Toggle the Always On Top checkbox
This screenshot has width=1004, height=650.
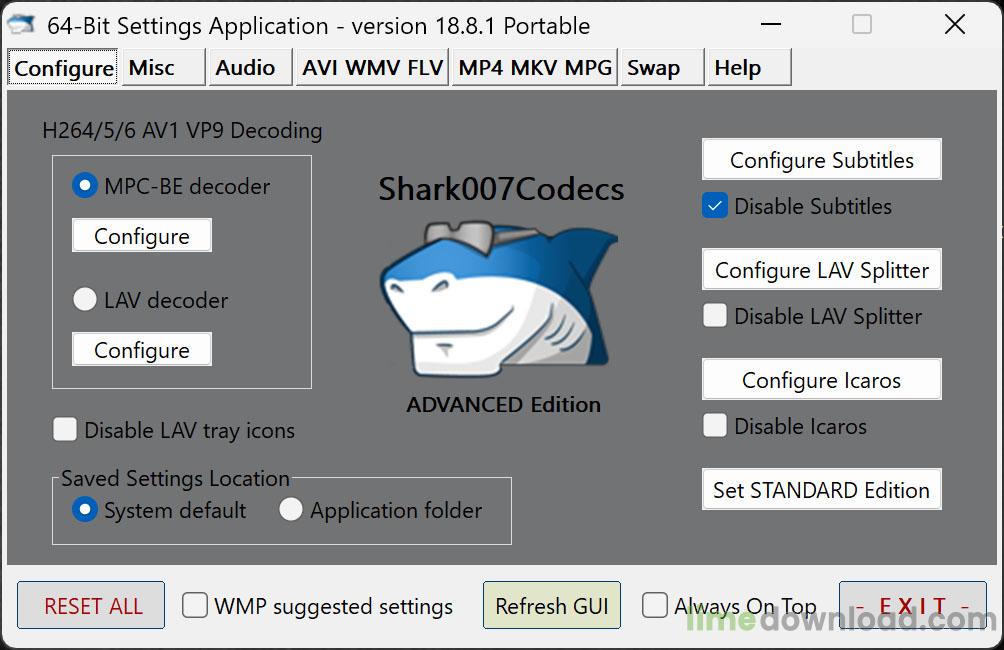pyautogui.click(x=654, y=605)
